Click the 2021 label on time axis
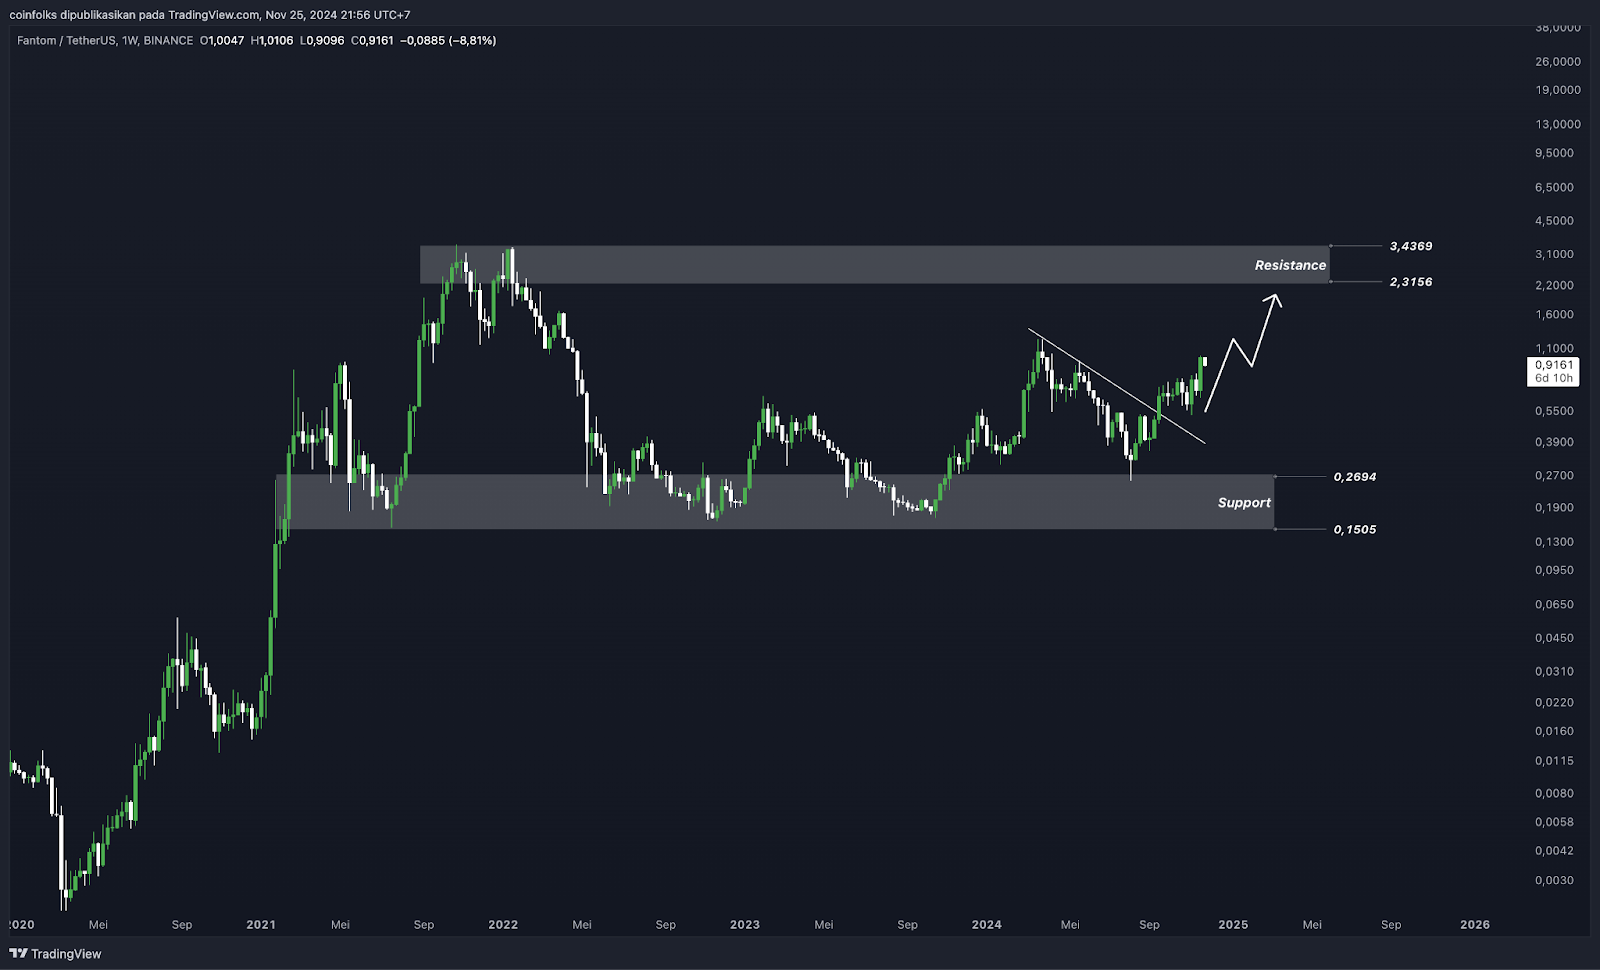The height and width of the screenshot is (970, 1600). pos(261,925)
